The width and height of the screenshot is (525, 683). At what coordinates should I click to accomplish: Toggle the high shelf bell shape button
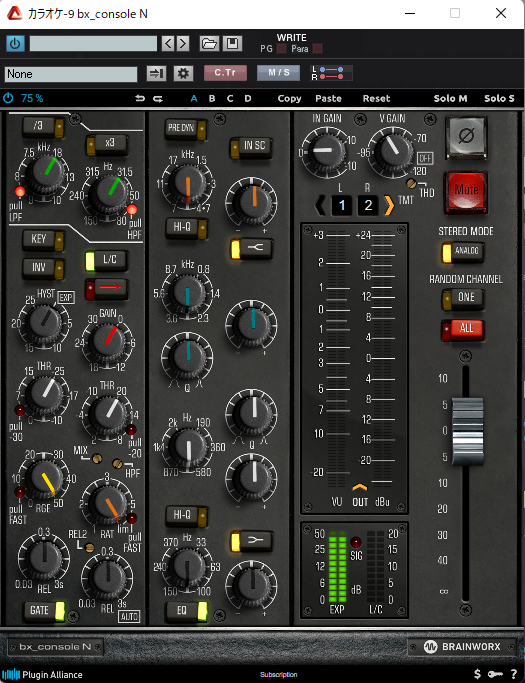pos(252,249)
